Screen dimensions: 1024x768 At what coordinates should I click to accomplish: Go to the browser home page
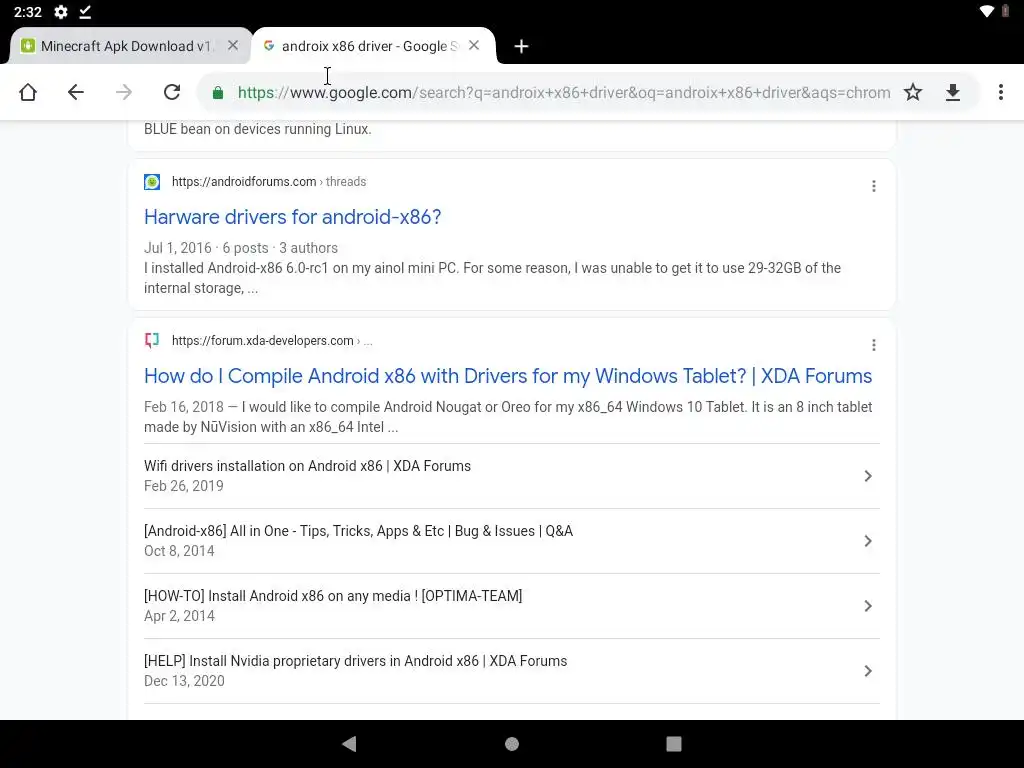(27, 92)
